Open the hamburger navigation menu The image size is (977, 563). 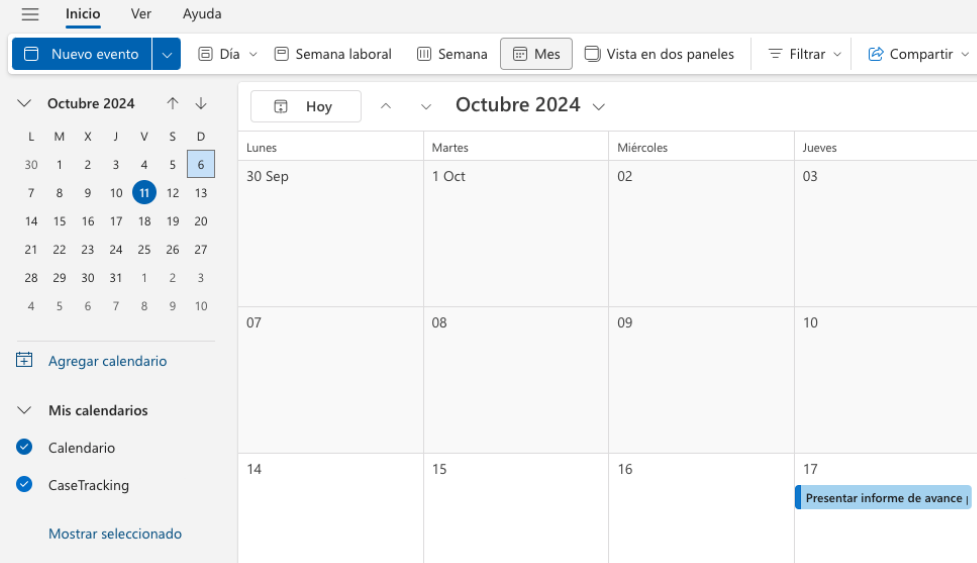coord(30,14)
